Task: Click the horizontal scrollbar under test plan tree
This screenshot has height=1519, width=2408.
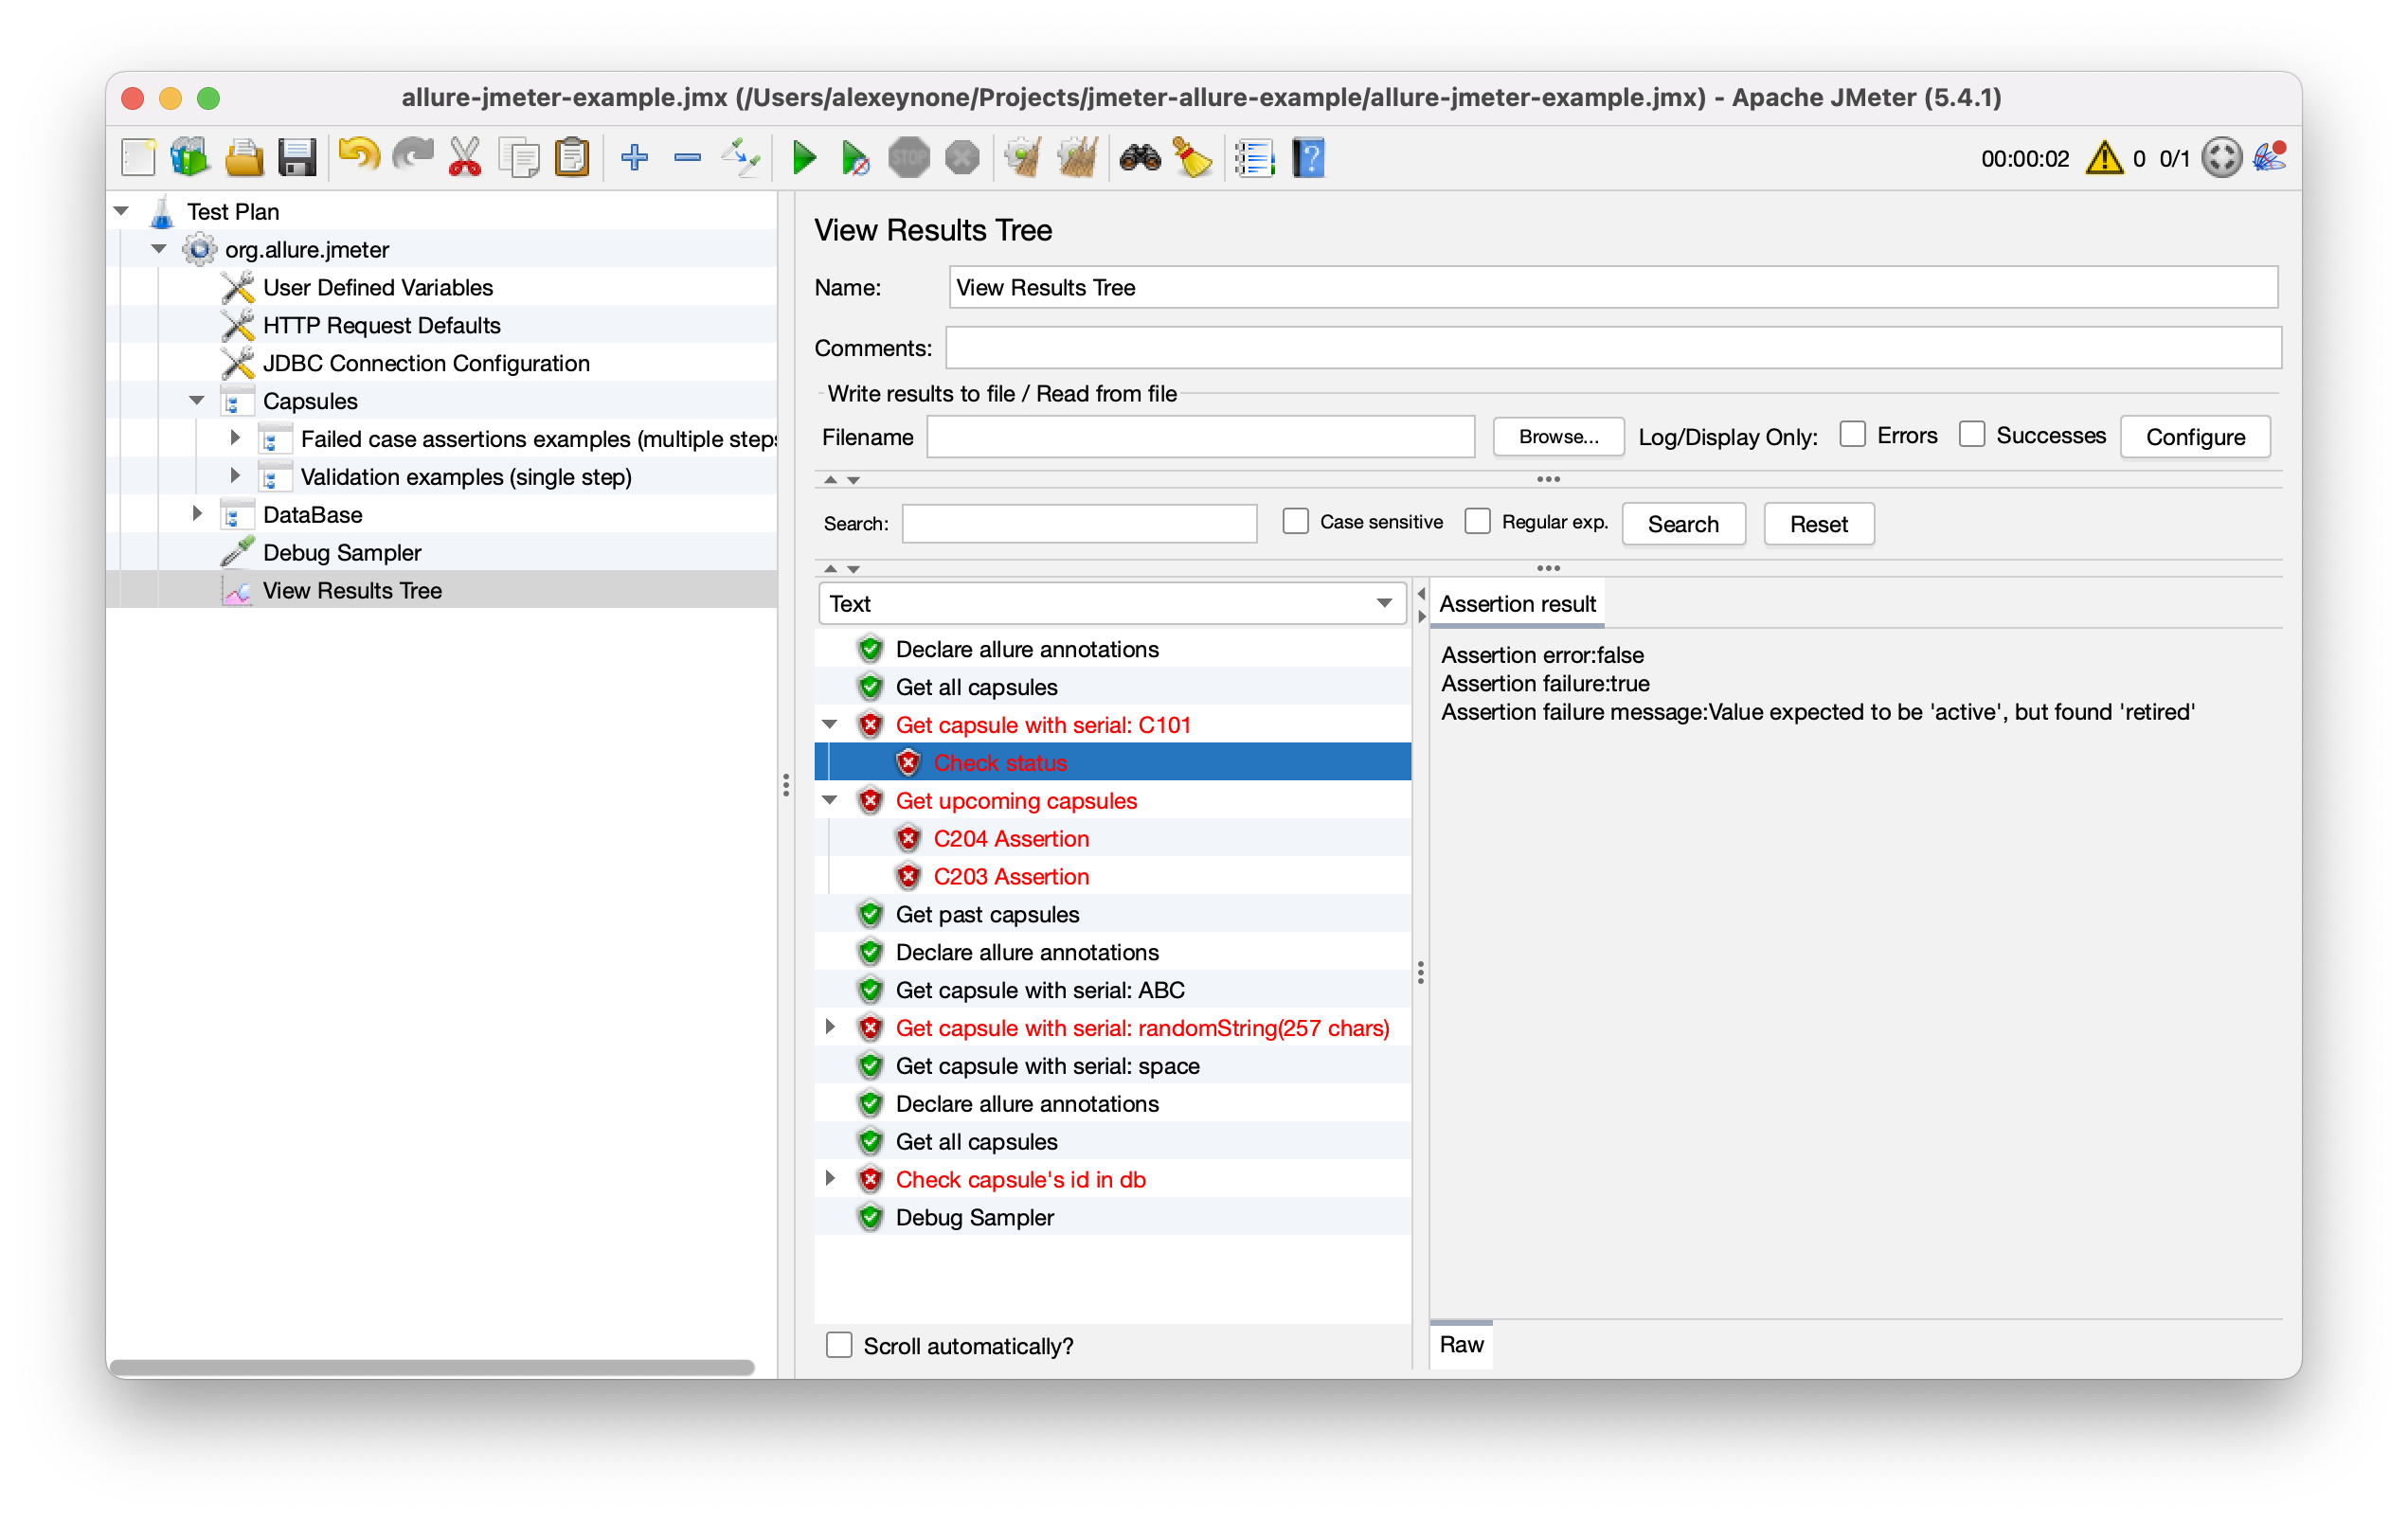Action: click(x=430, y=1367)
